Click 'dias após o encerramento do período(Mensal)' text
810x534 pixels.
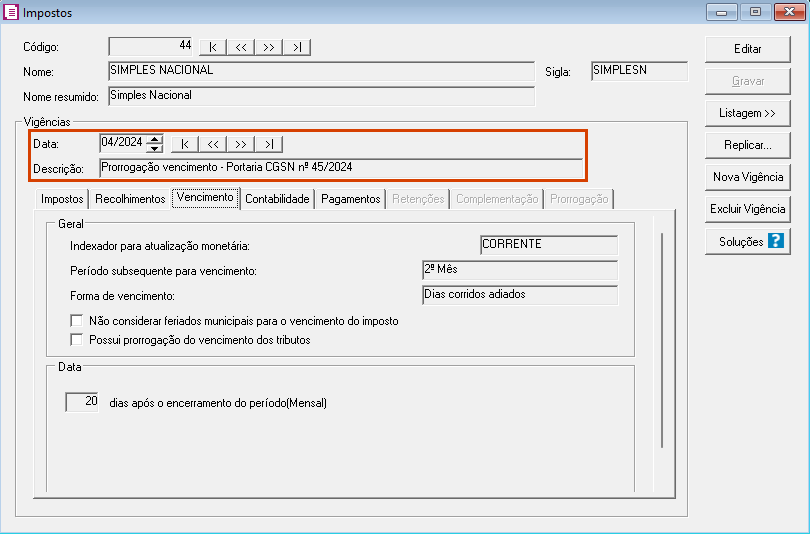coord(218,403)
